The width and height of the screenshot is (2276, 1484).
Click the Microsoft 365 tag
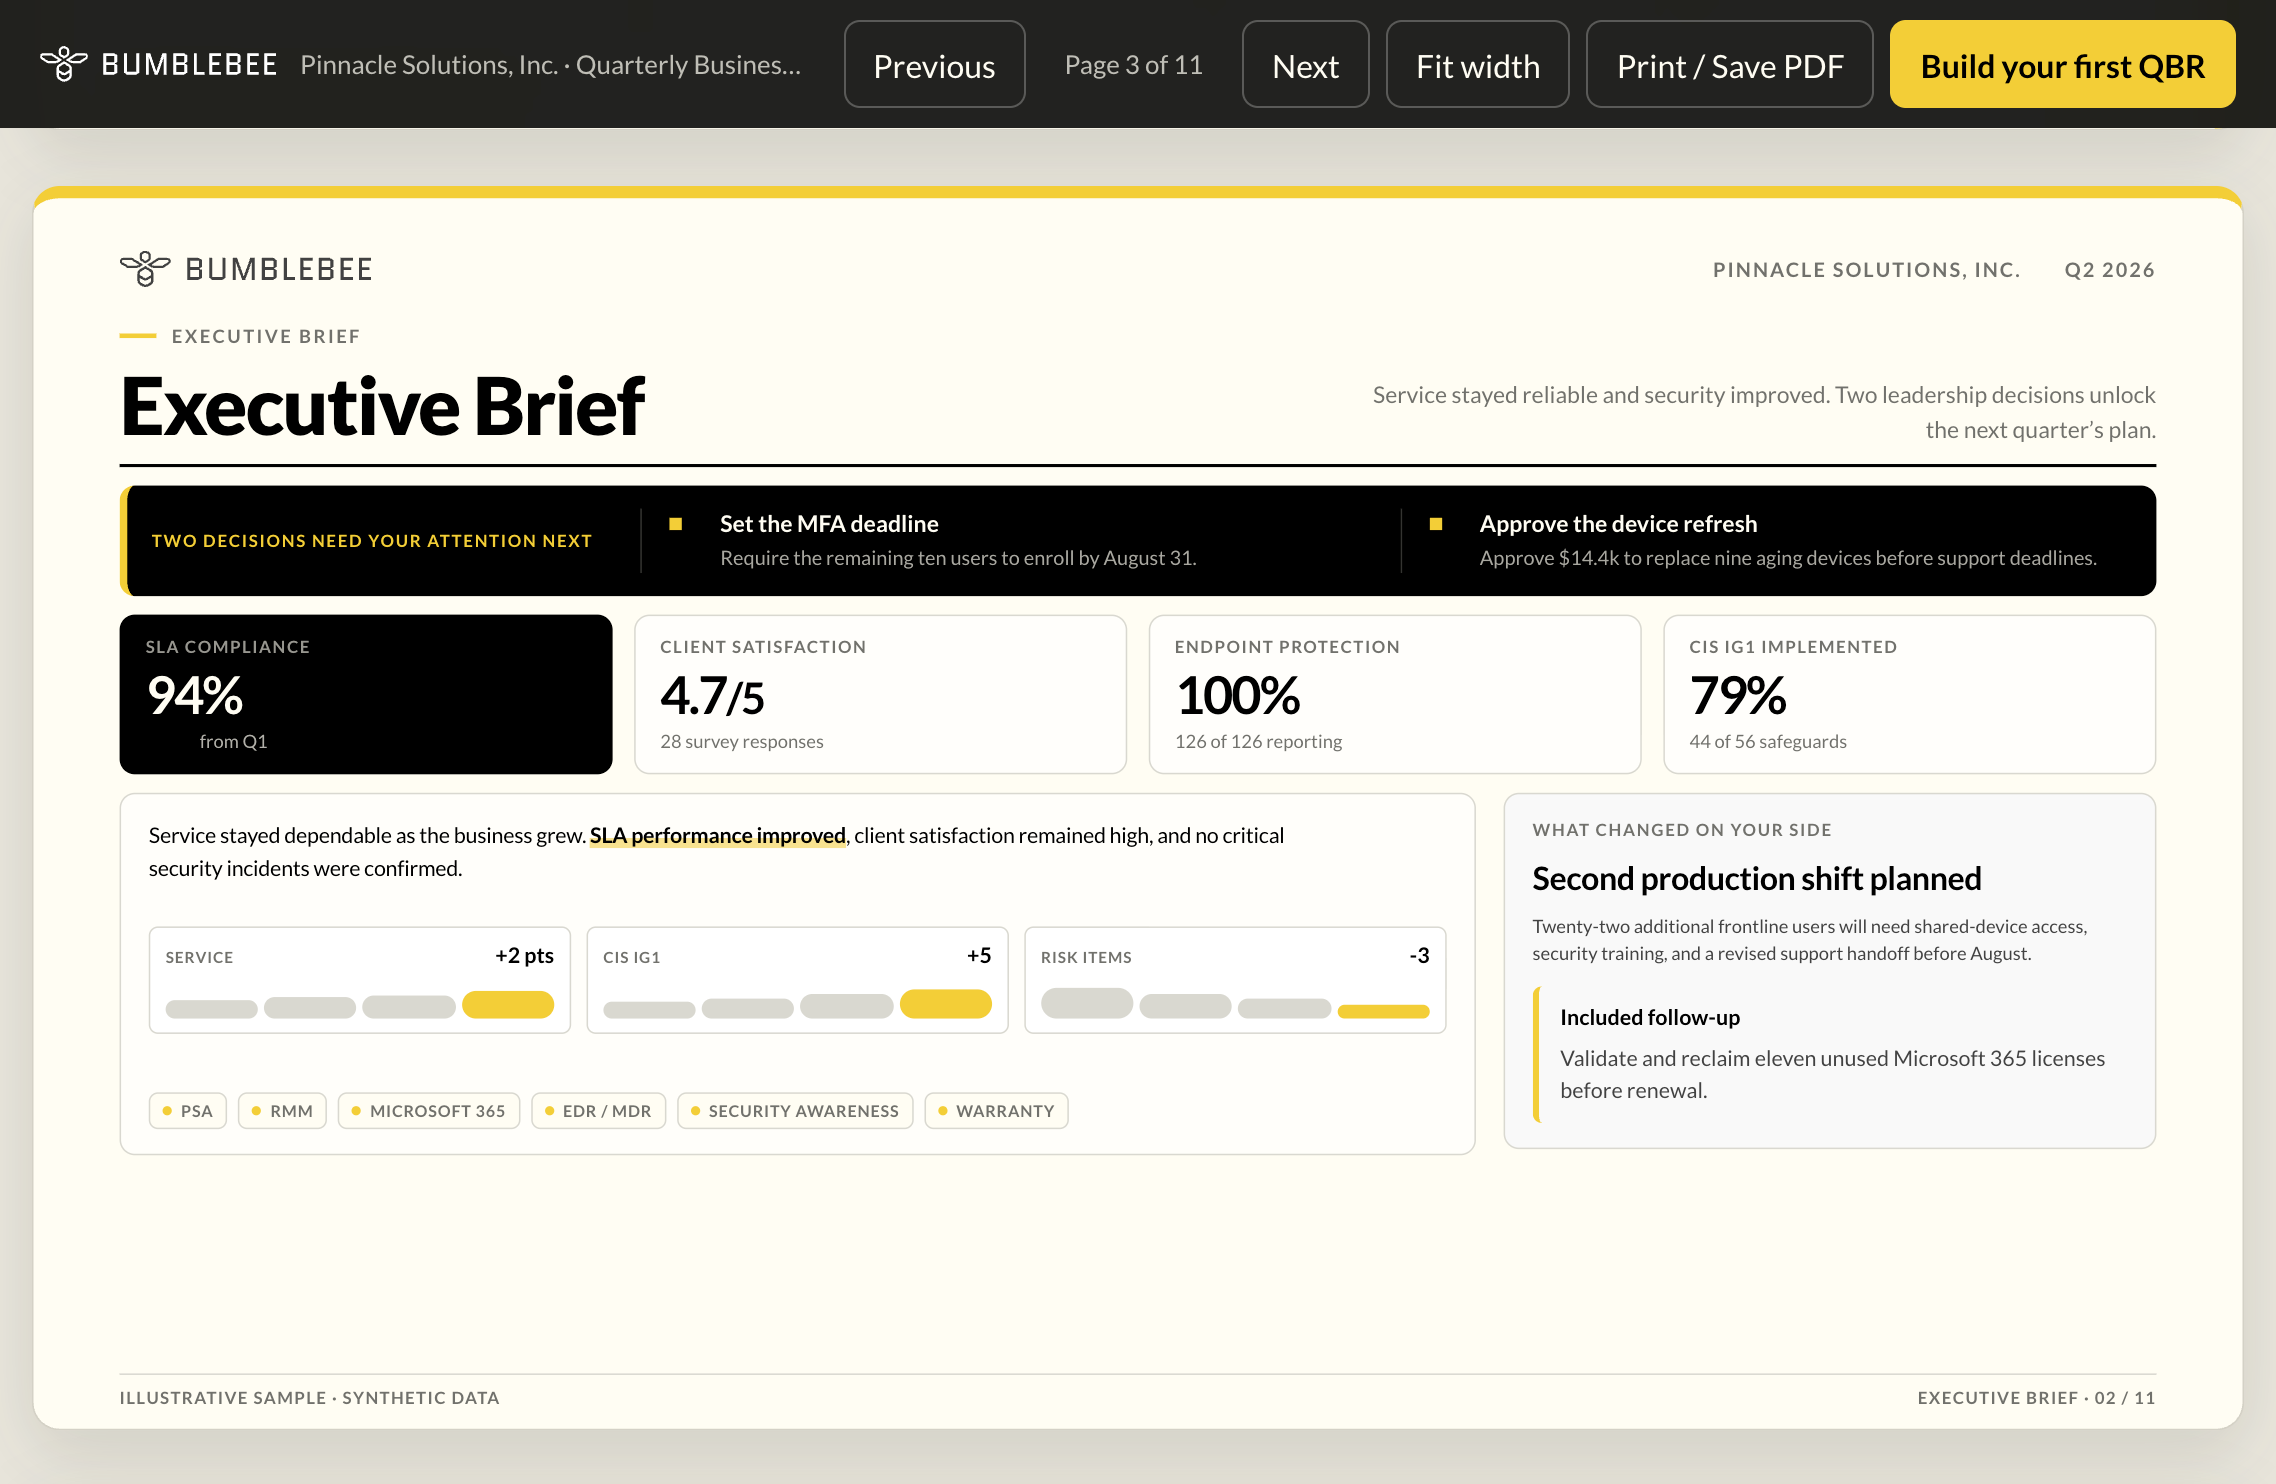coord(429,1111)
